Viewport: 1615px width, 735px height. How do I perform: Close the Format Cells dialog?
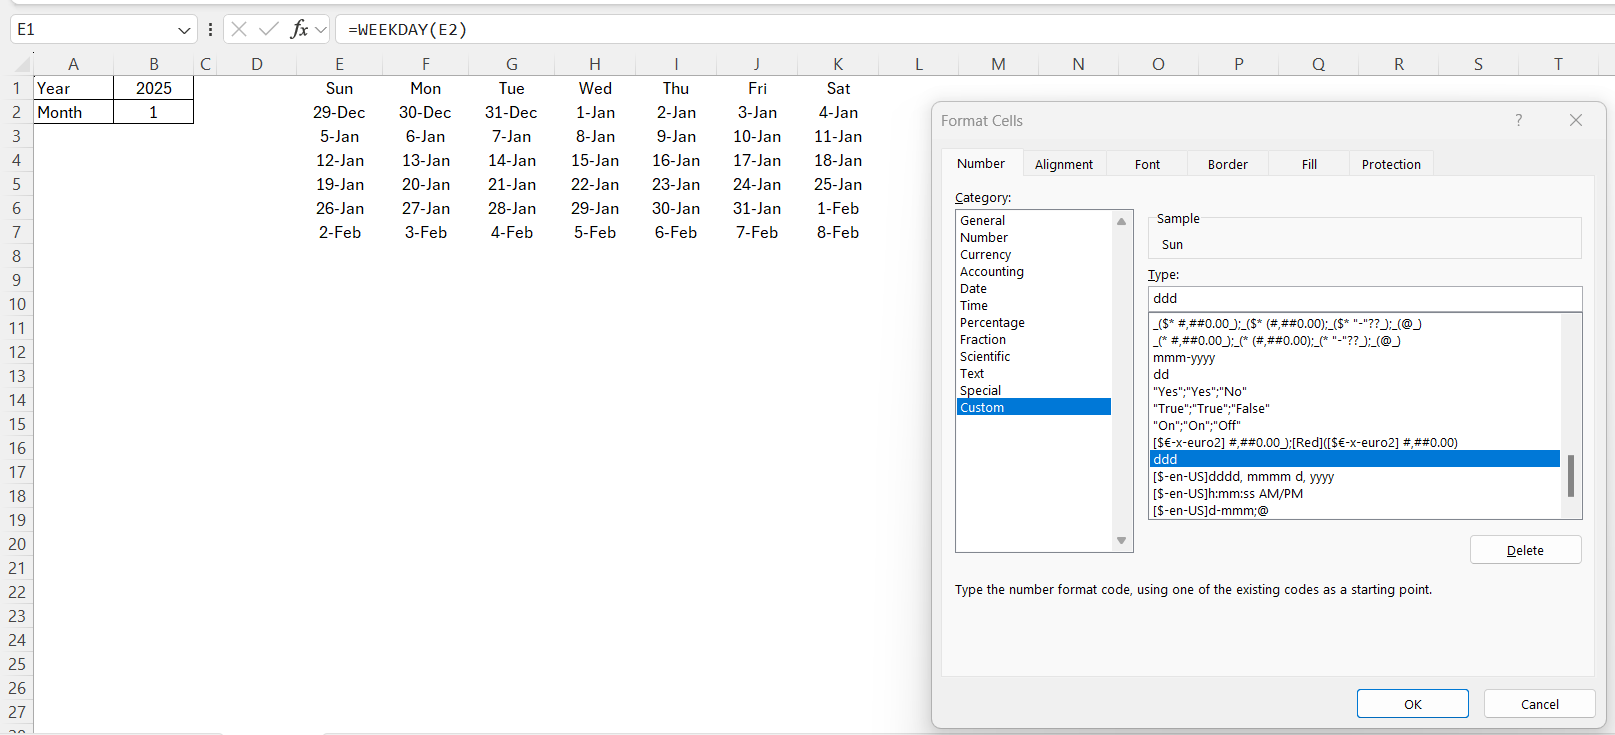[x=1576, y=120]
